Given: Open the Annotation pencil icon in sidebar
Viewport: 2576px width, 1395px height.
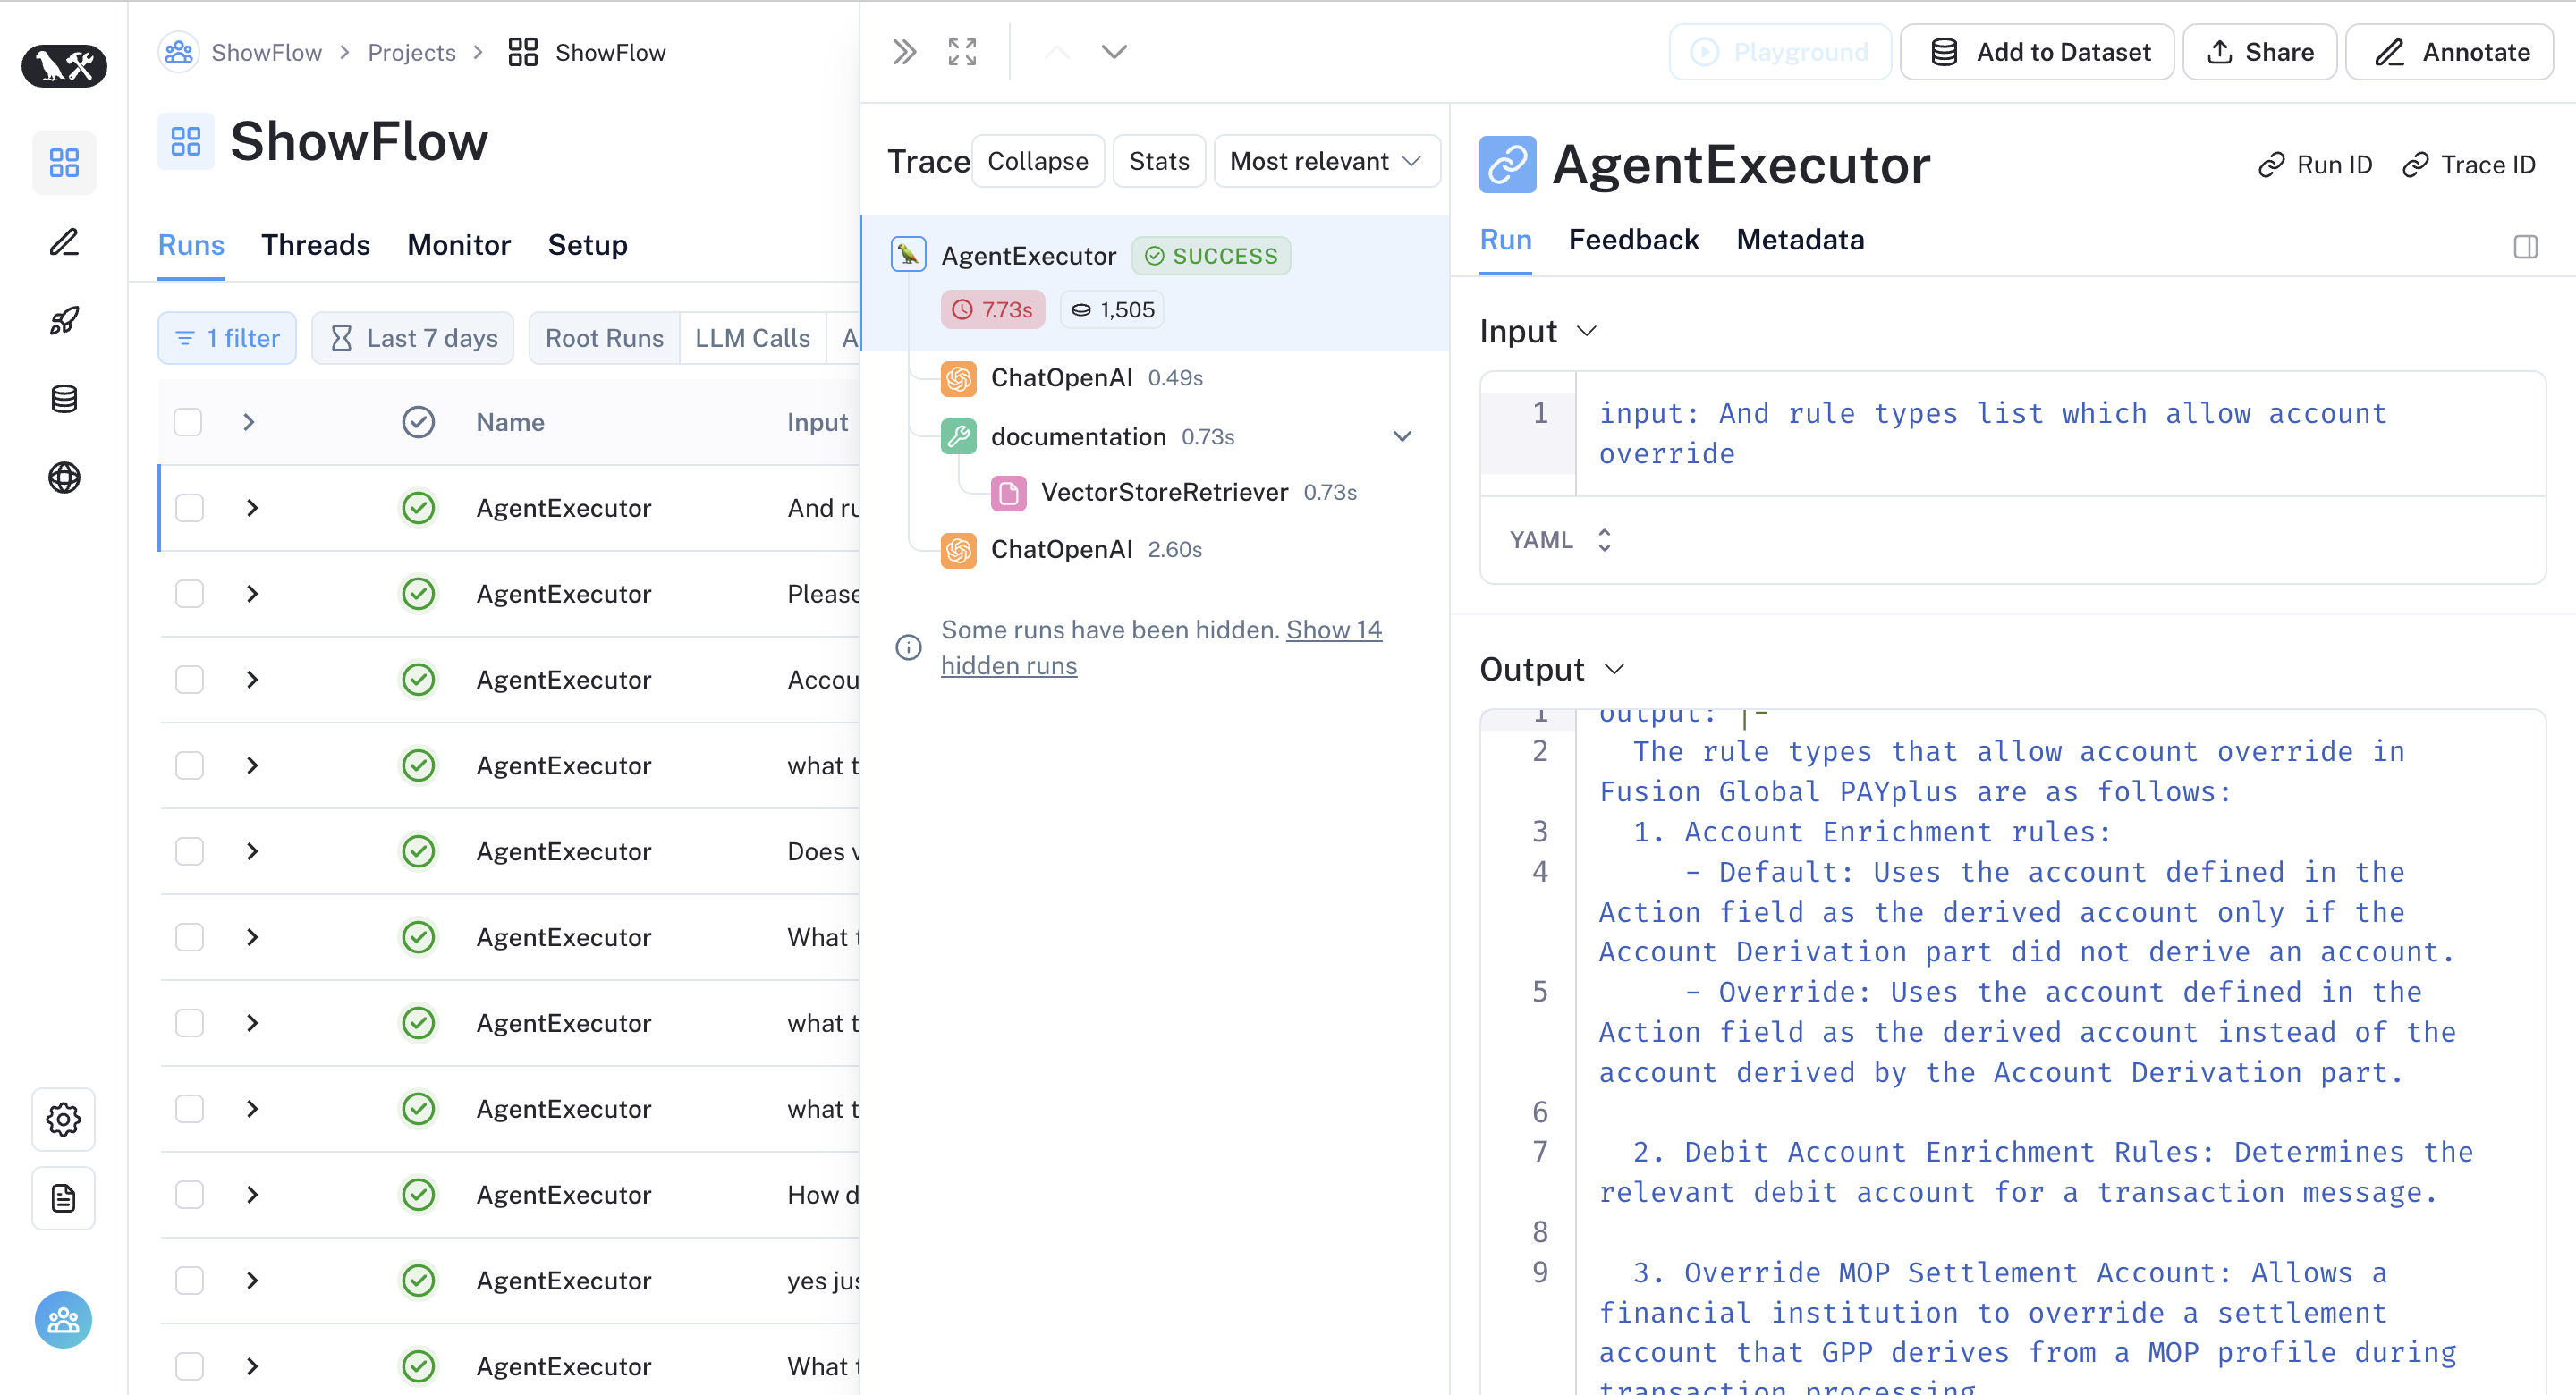Looking at the screenshot, I should (64, 242).
